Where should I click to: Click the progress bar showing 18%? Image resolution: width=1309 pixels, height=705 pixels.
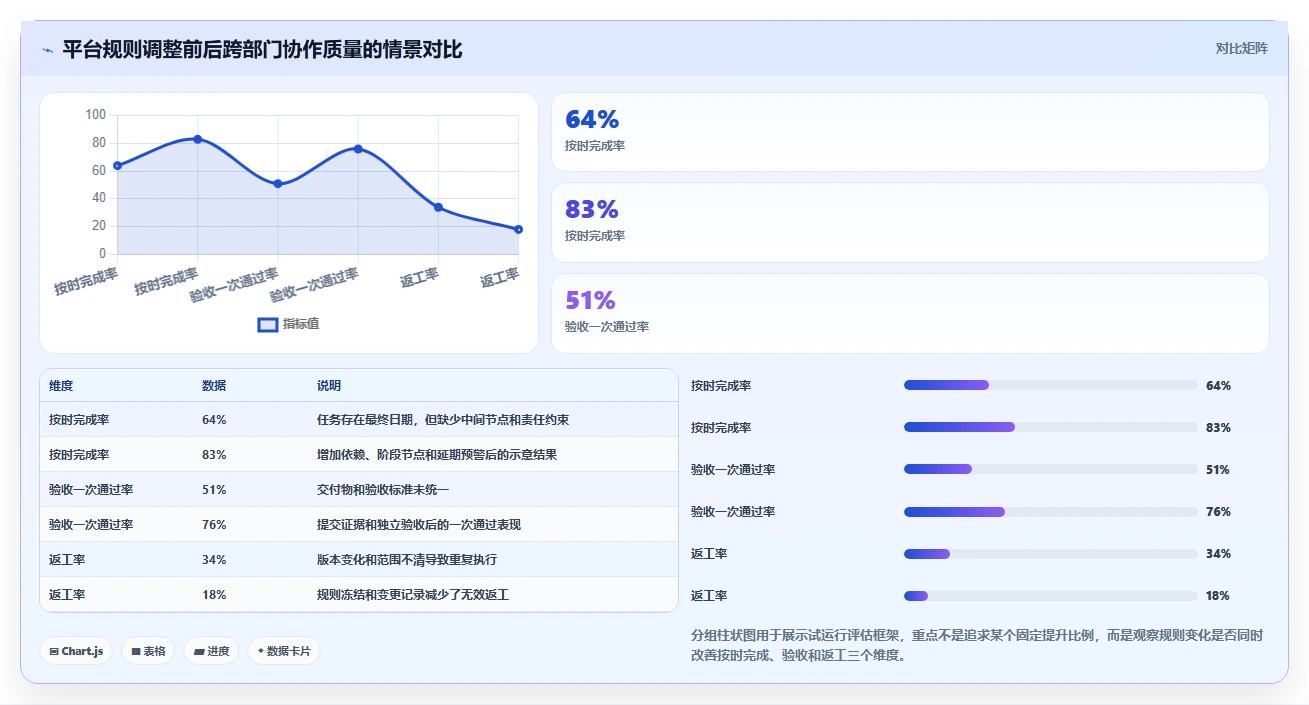point(1050,595)
